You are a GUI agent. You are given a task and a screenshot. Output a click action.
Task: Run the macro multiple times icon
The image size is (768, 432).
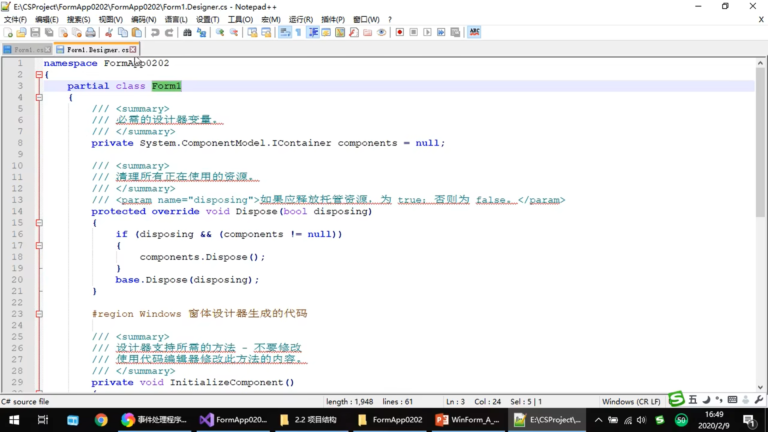(x=441, y=32)
